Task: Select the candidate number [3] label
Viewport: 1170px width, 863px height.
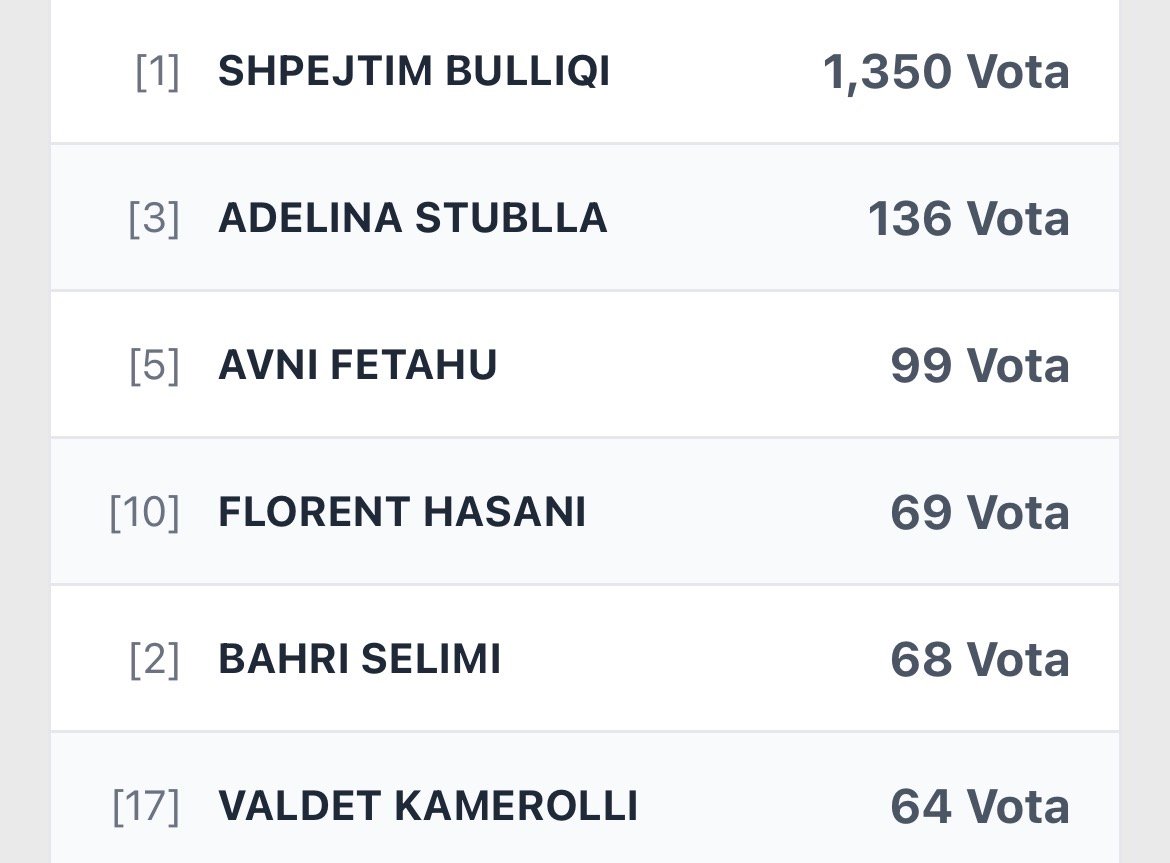Action: 154,220
